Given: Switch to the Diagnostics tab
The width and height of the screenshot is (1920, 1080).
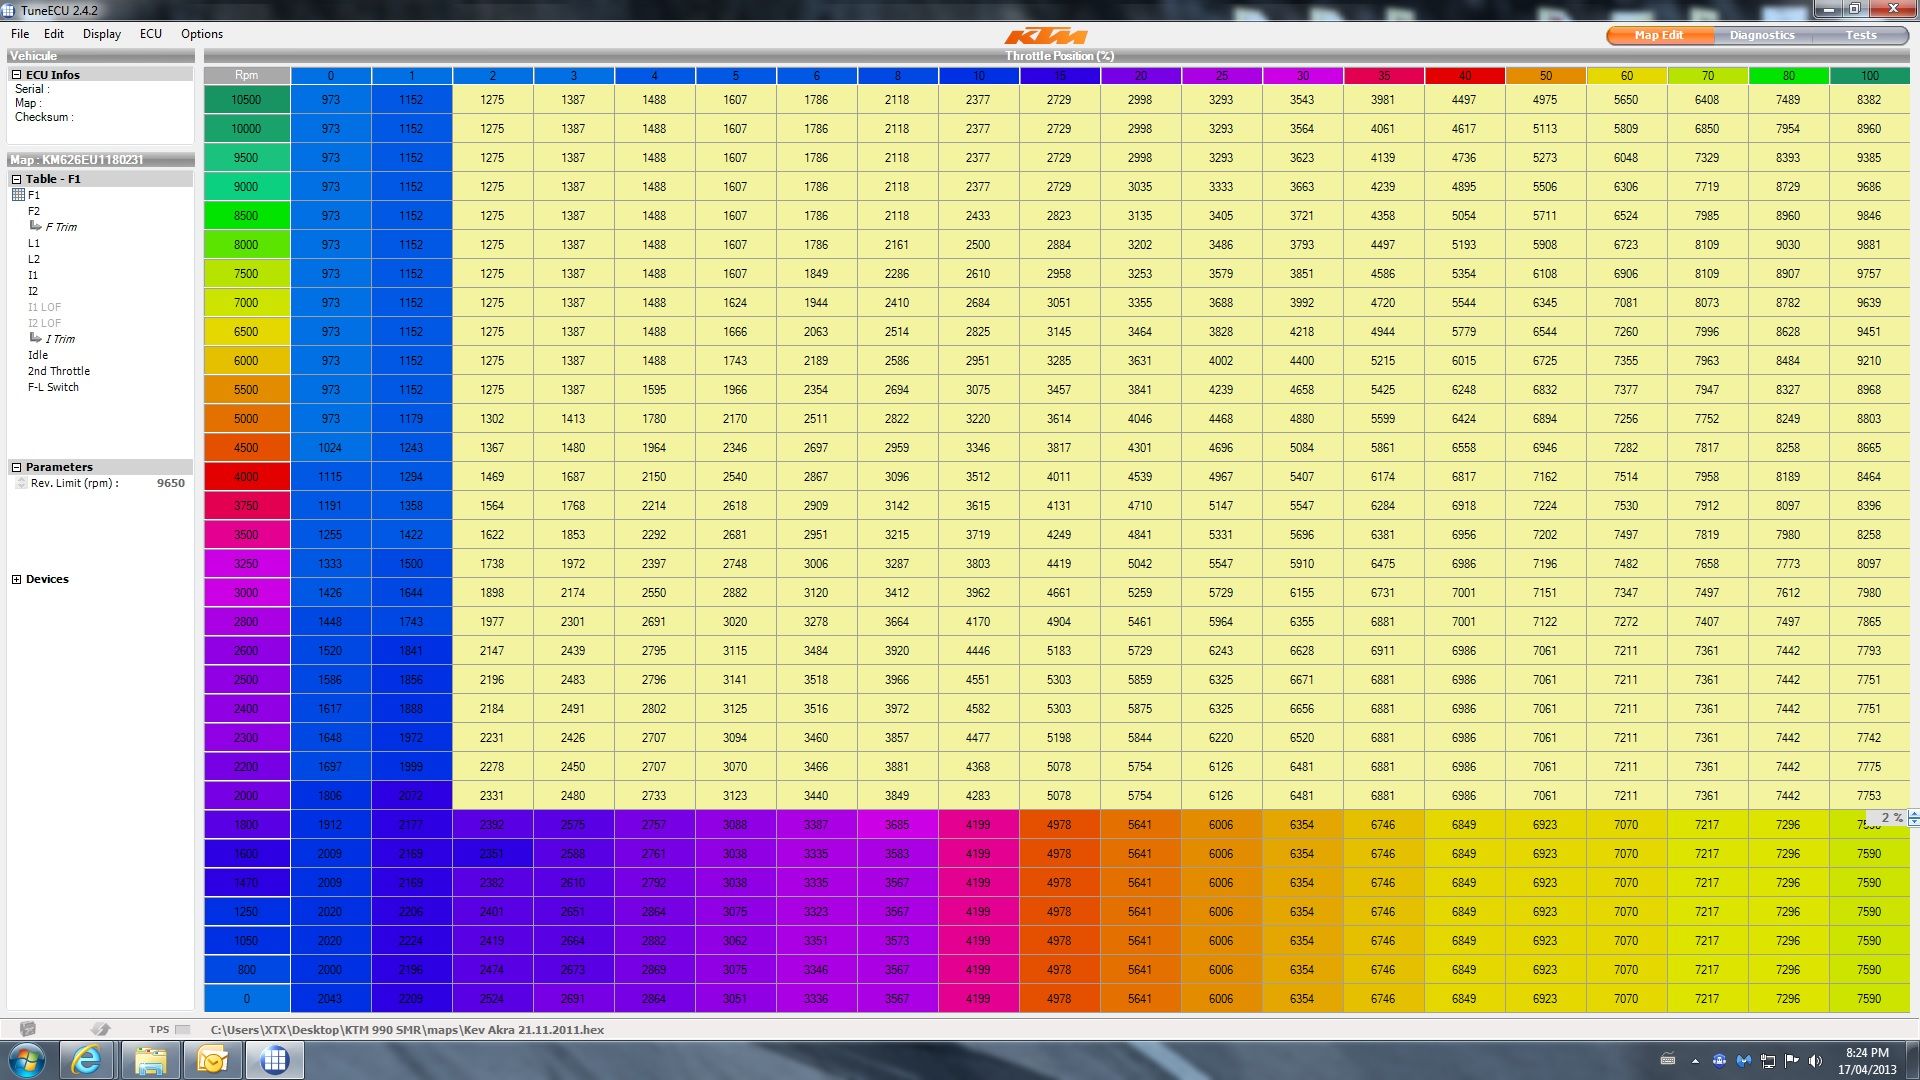Looking at the screenshot, I should pyautogui.click(x=1761, y=35).
